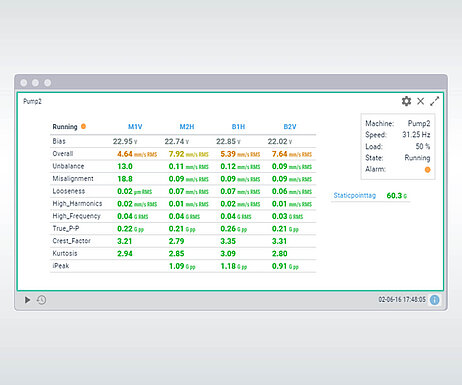The width and height of the screenshot is (462, 385).
Task: Select the Kurtosis row label
Action: click(x=65, y=253)
